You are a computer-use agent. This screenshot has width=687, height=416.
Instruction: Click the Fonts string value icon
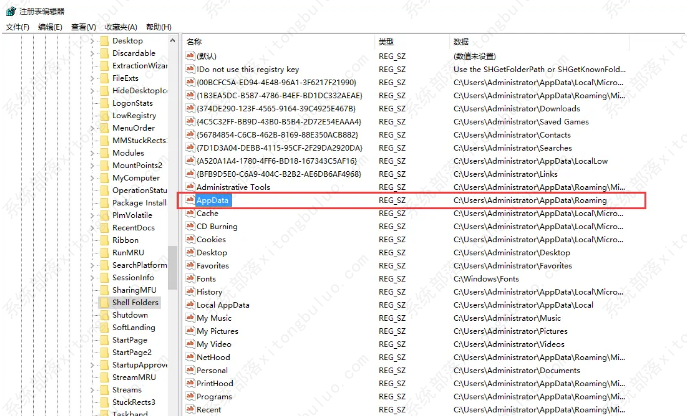coord(189,279)
